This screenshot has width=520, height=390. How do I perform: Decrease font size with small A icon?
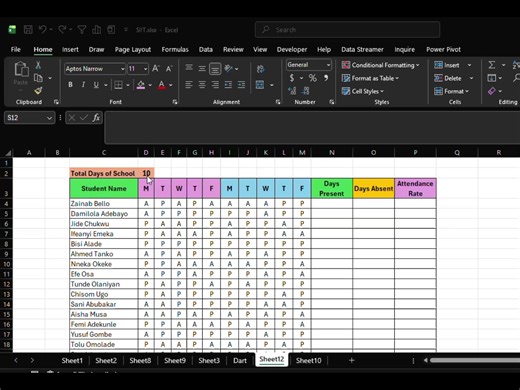tap(169, 69)
